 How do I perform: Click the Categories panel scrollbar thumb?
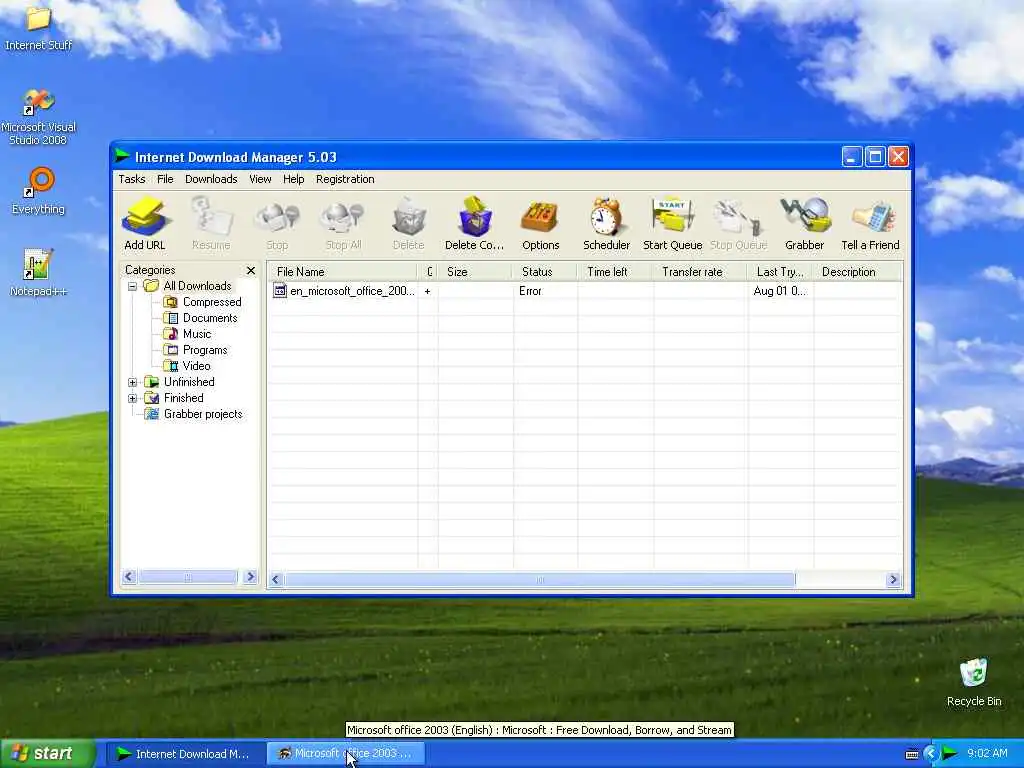click(x=188, y=577)
